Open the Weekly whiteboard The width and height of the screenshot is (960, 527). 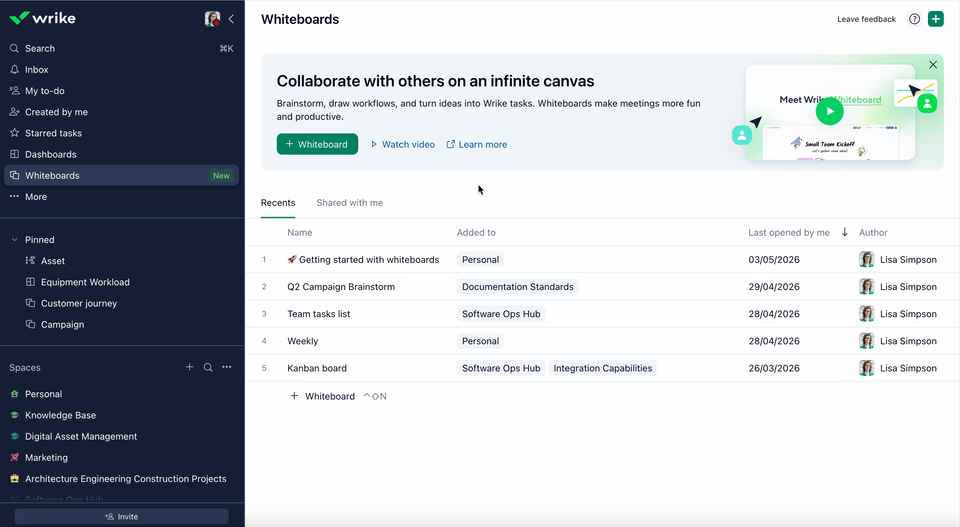pos(303,341)
